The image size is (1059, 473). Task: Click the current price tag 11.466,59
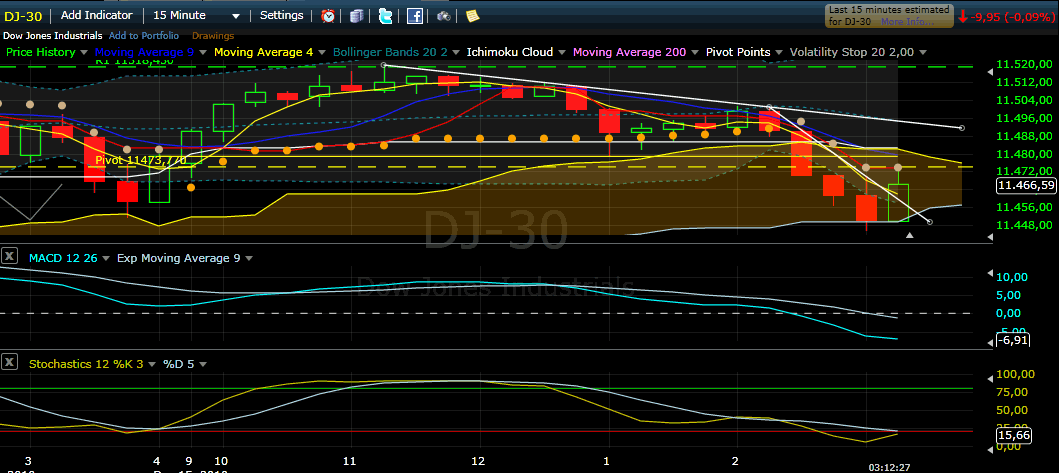(1027, 185)
